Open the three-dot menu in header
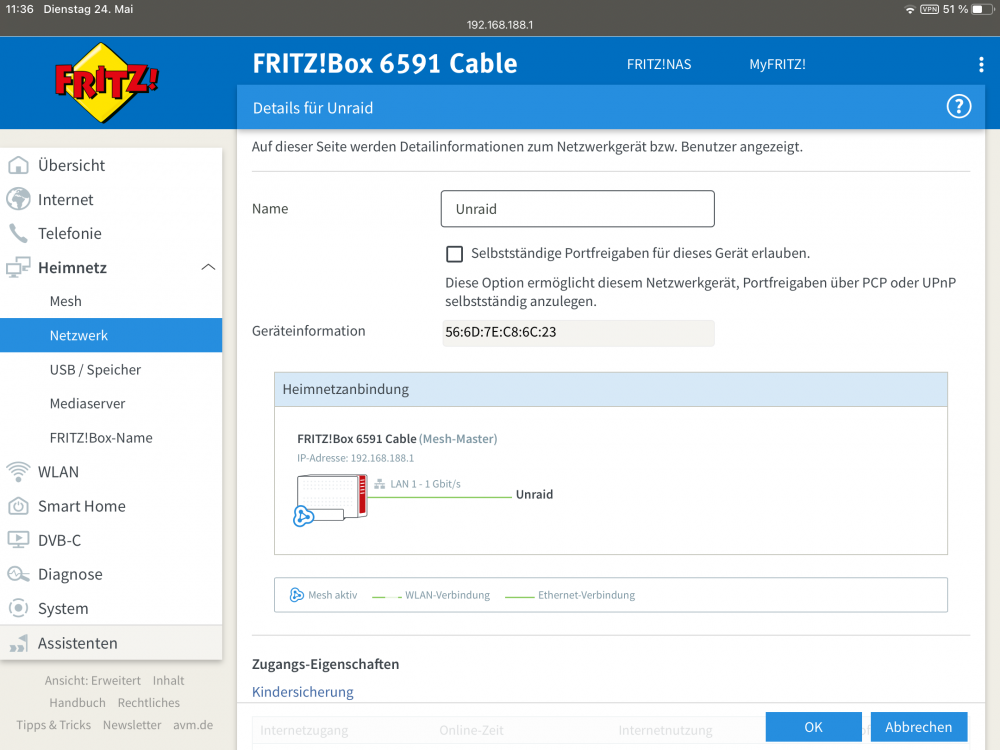This screenshot has height=750, width=1000. tap(981, 64)
